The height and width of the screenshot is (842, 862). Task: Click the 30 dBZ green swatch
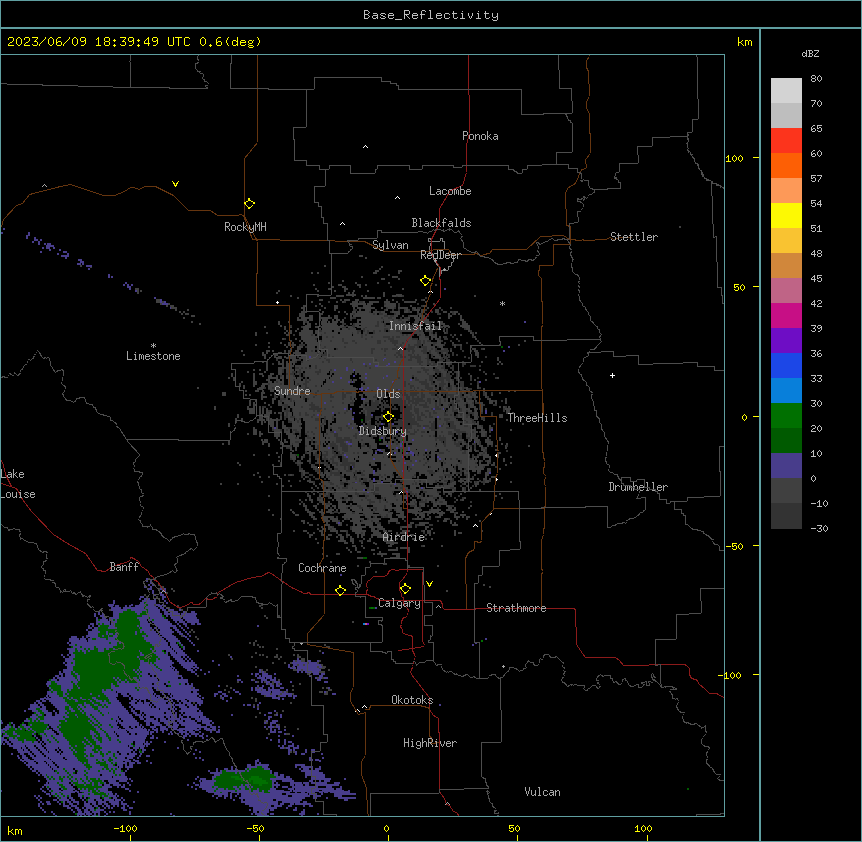point(786,416)
